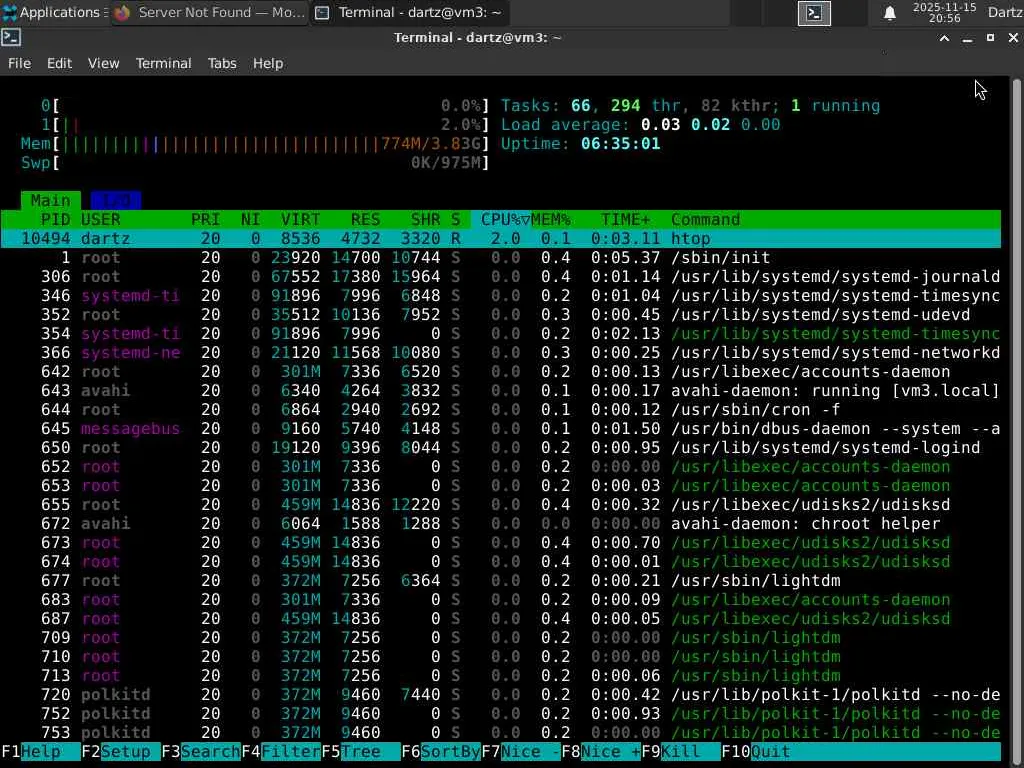Viewport: 1024px width, 768px height.
Task: Click the F2 Setup button
Action: (x=121, y=752)
